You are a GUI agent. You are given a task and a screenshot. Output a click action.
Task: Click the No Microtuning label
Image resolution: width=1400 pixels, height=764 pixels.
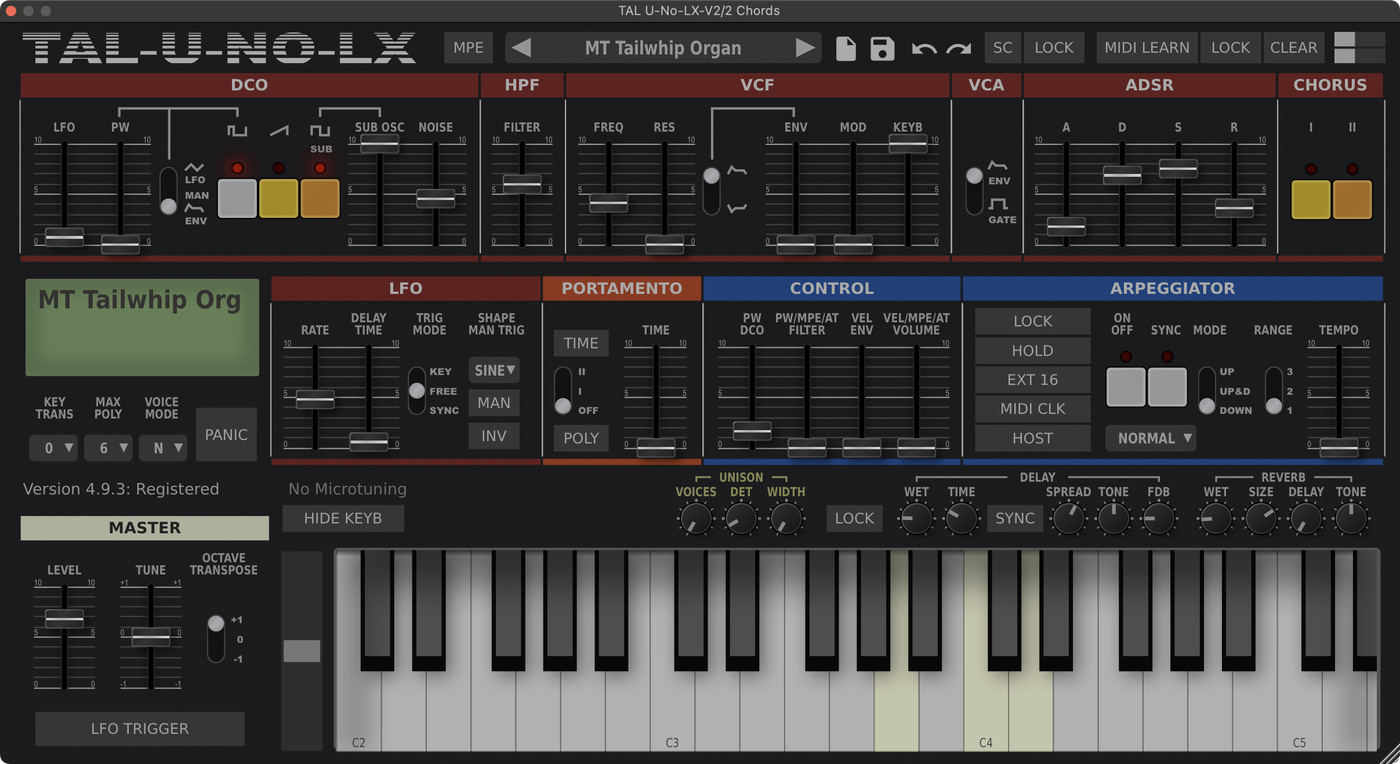[347, 489]
